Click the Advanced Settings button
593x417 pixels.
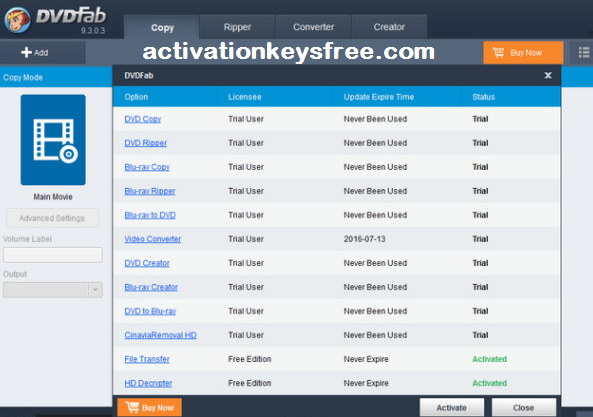click(x=52, y=218)
